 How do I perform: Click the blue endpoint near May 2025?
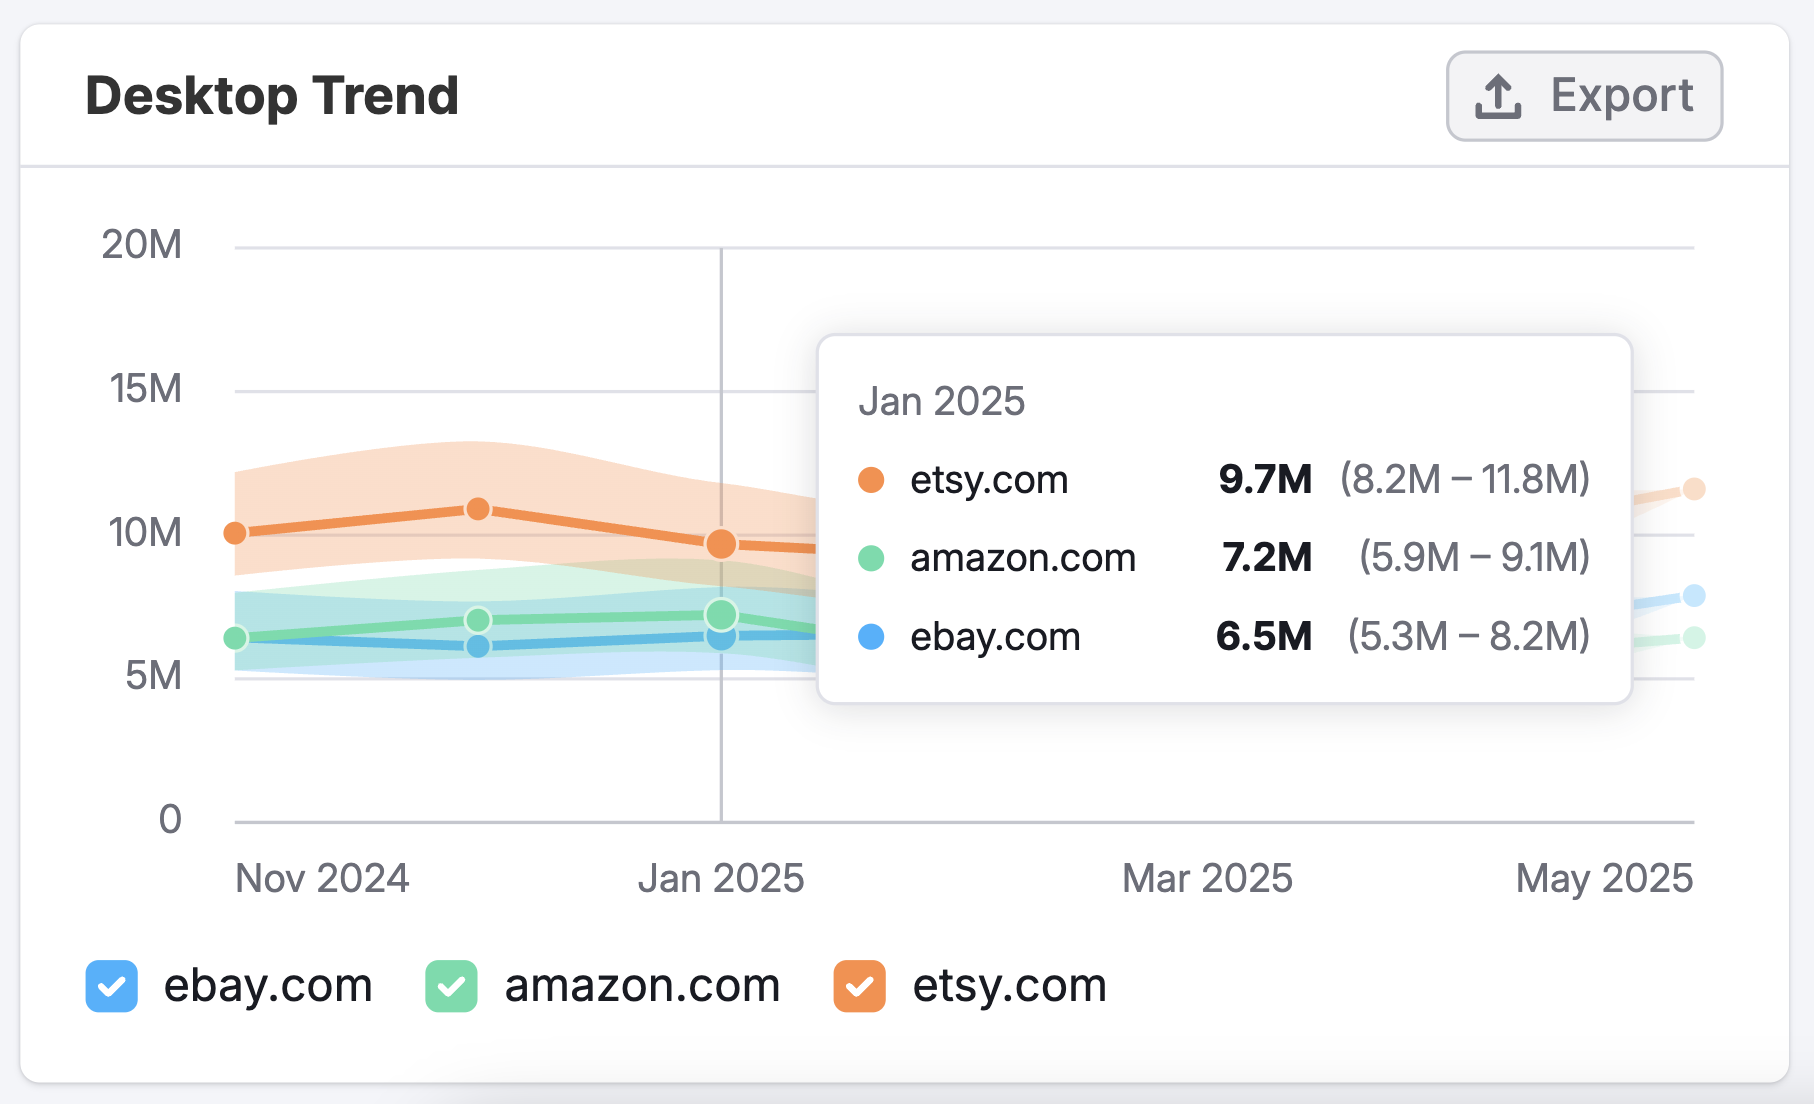click(1692, 594)
